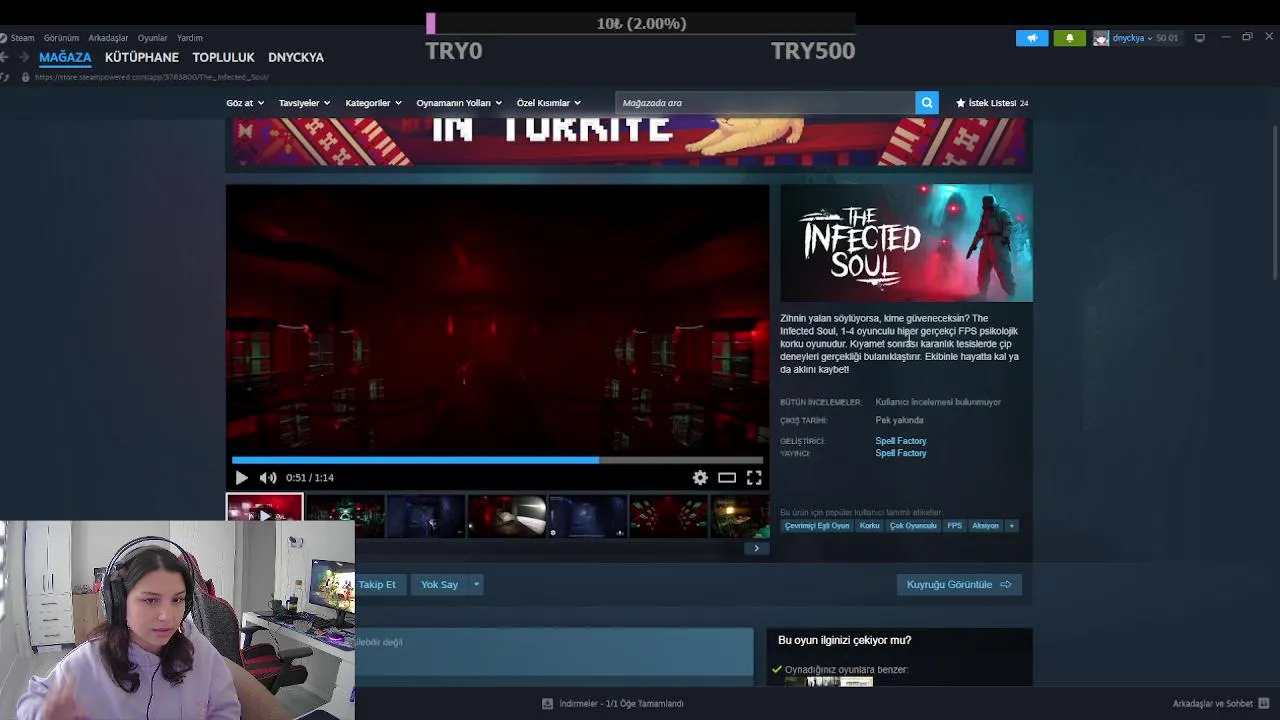Click the magnifier search button
Image resolution: width=1280 pixels, height=720 pixels.
(x=927, y=103)
